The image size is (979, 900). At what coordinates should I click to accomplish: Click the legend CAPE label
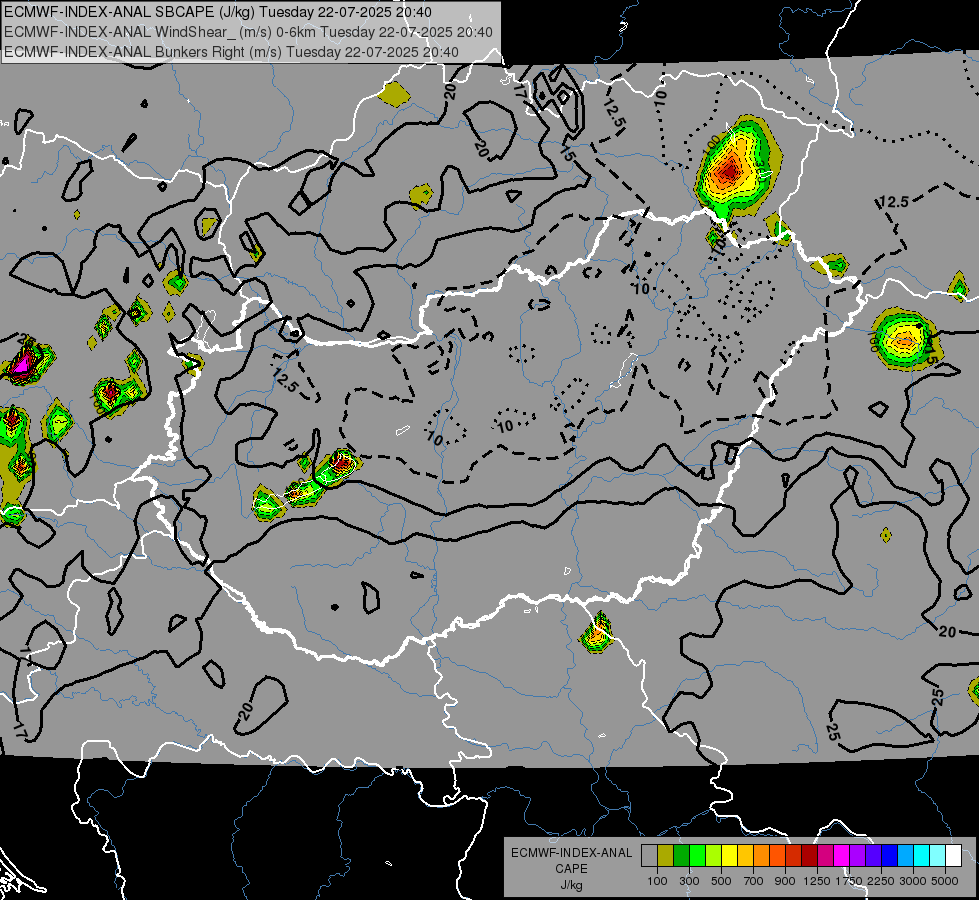571,869
